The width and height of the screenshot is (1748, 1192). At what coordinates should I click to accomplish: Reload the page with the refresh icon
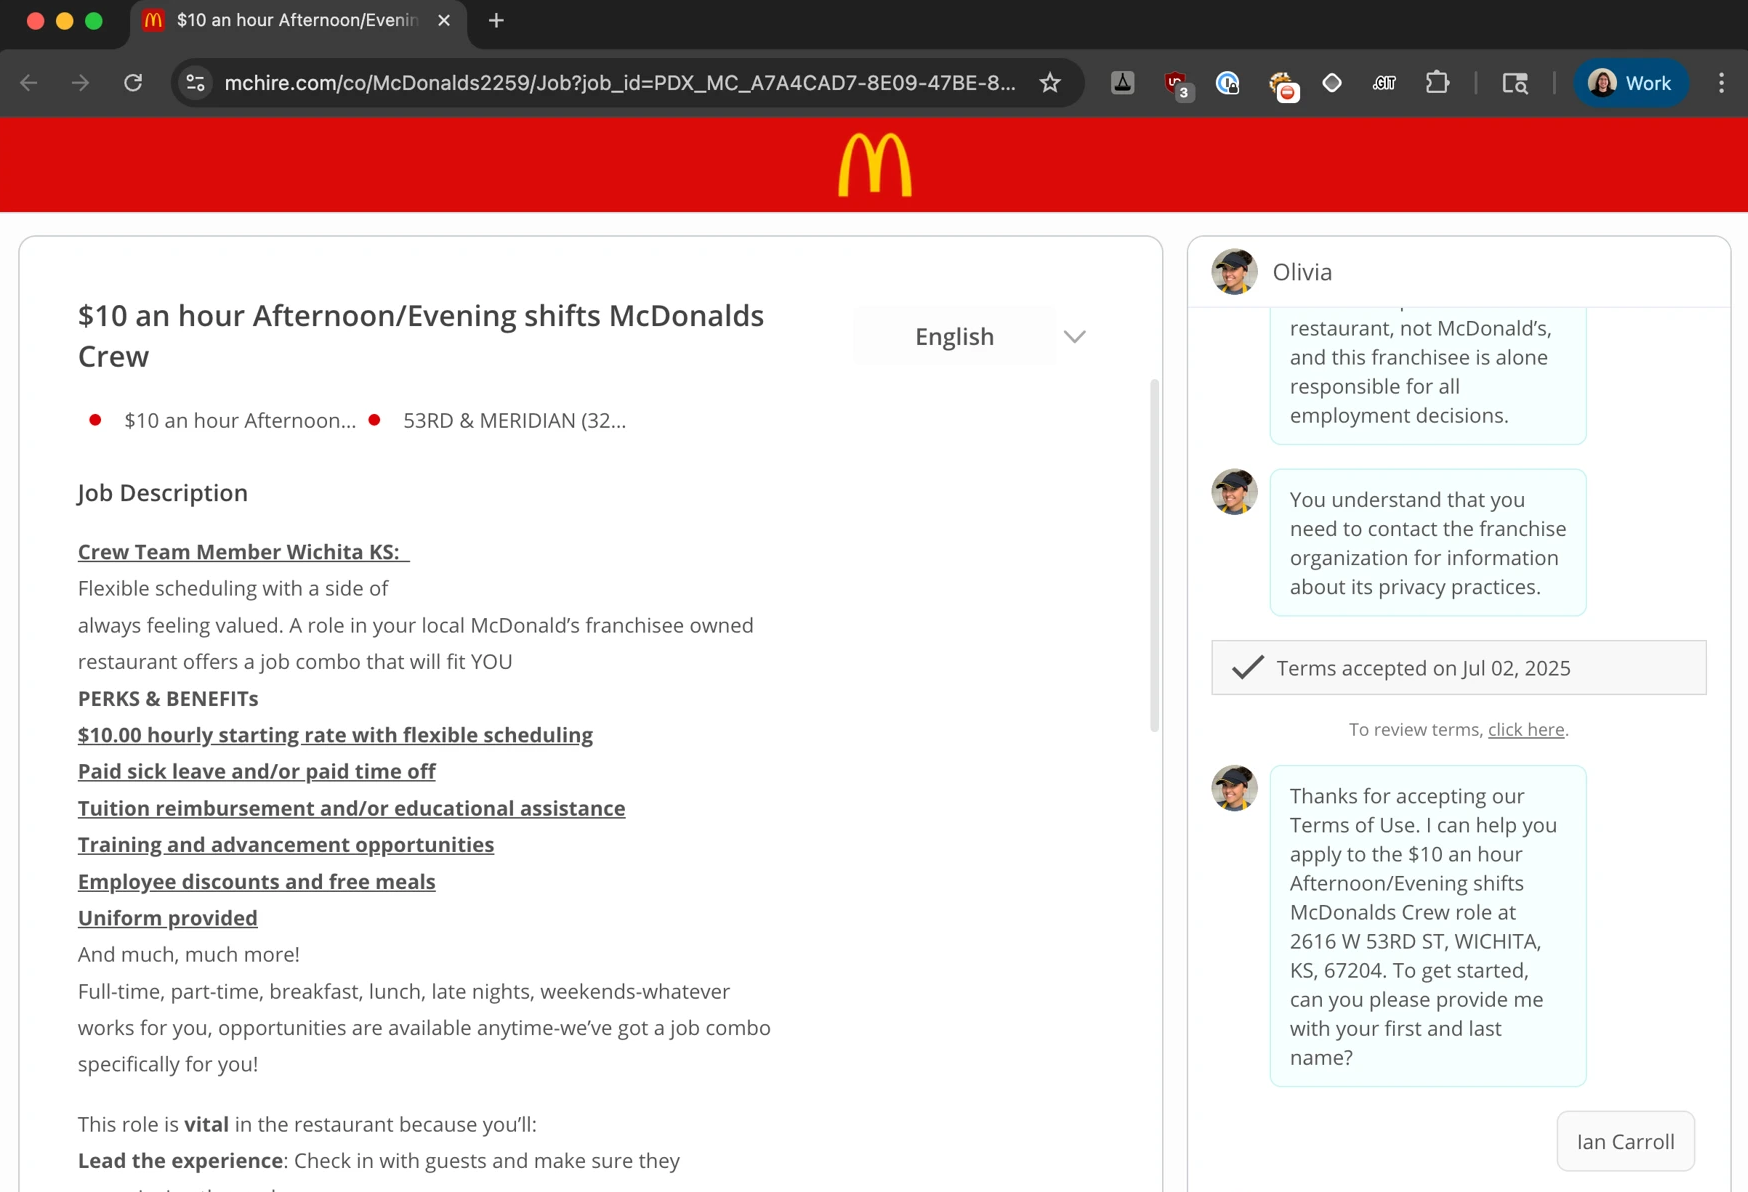click(133, 83)
